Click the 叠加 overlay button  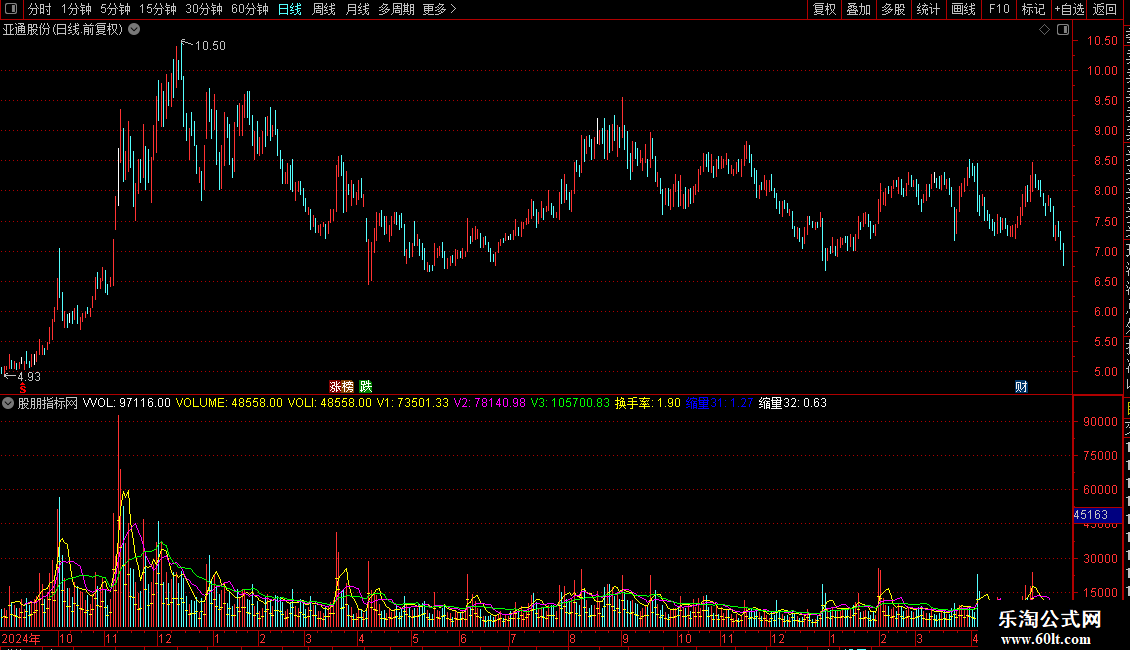click(859, 9)
